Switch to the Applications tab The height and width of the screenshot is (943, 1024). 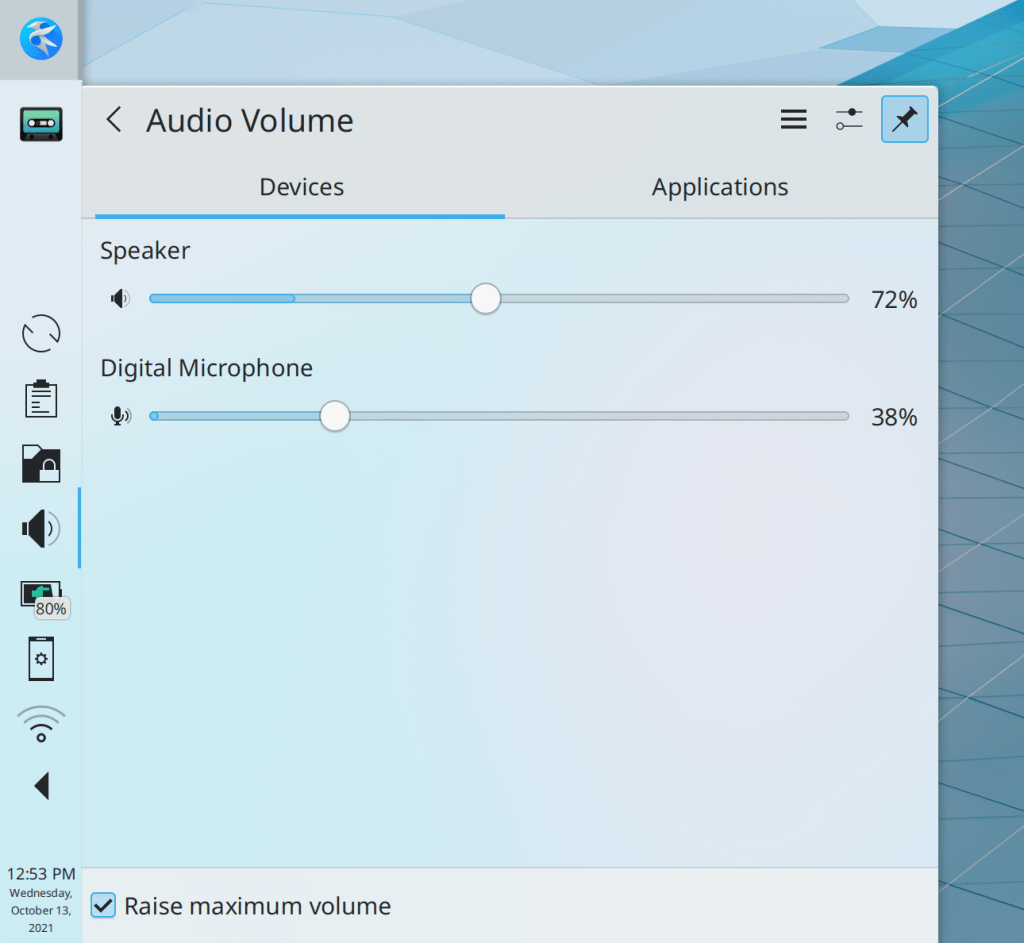(x=720, y=187)
